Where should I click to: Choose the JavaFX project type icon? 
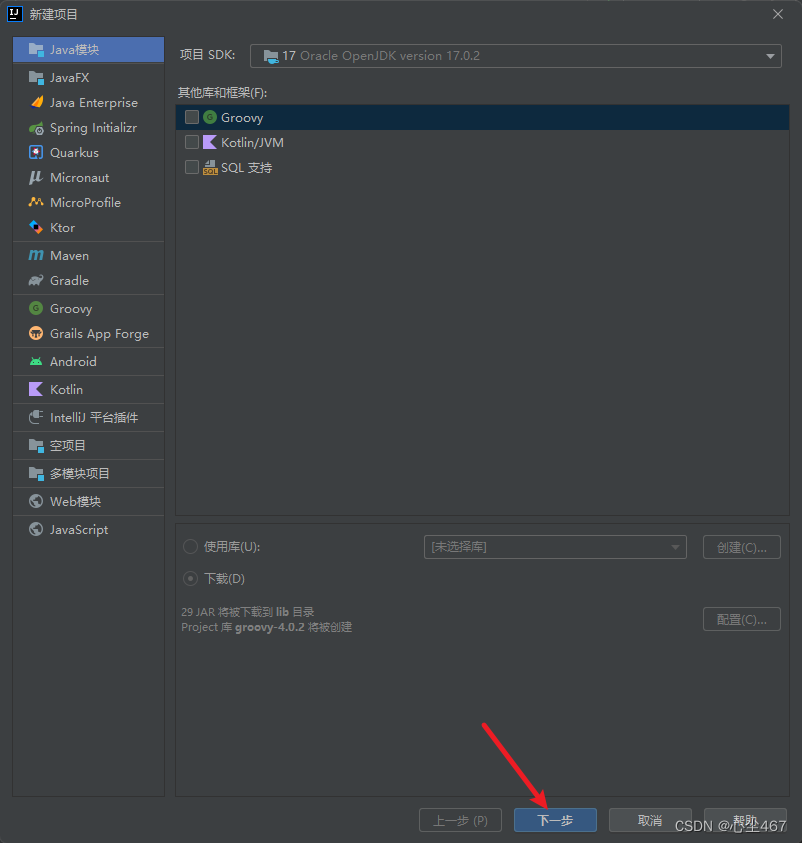tap(36, 78)
